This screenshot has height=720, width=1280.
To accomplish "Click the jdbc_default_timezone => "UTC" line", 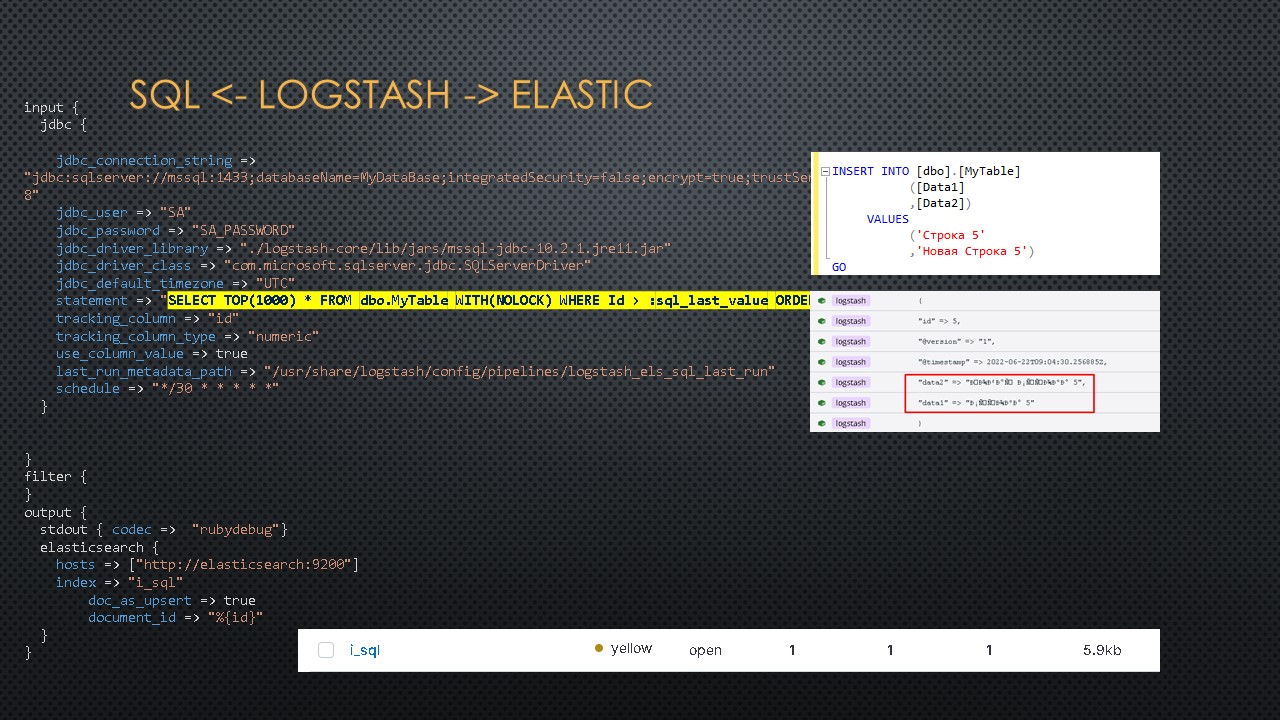I will pos(175,283).
